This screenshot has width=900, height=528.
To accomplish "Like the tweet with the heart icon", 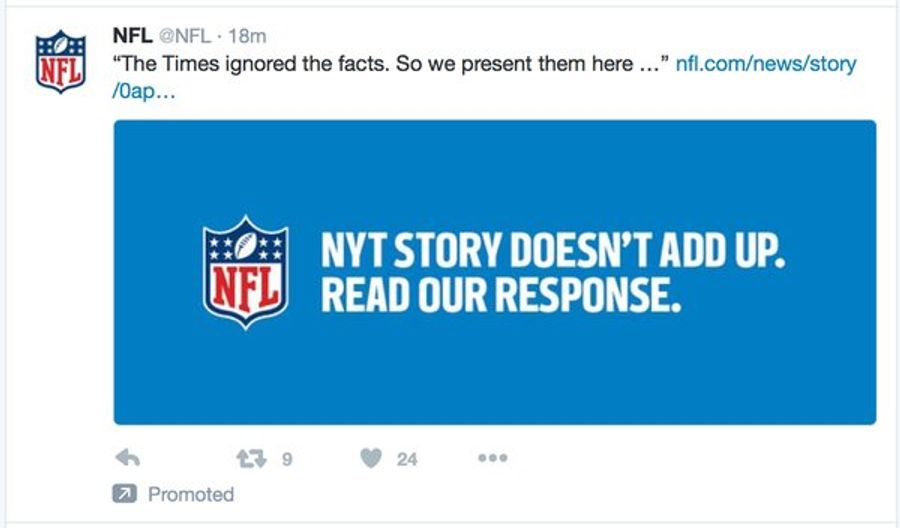I will pos(371,458).
